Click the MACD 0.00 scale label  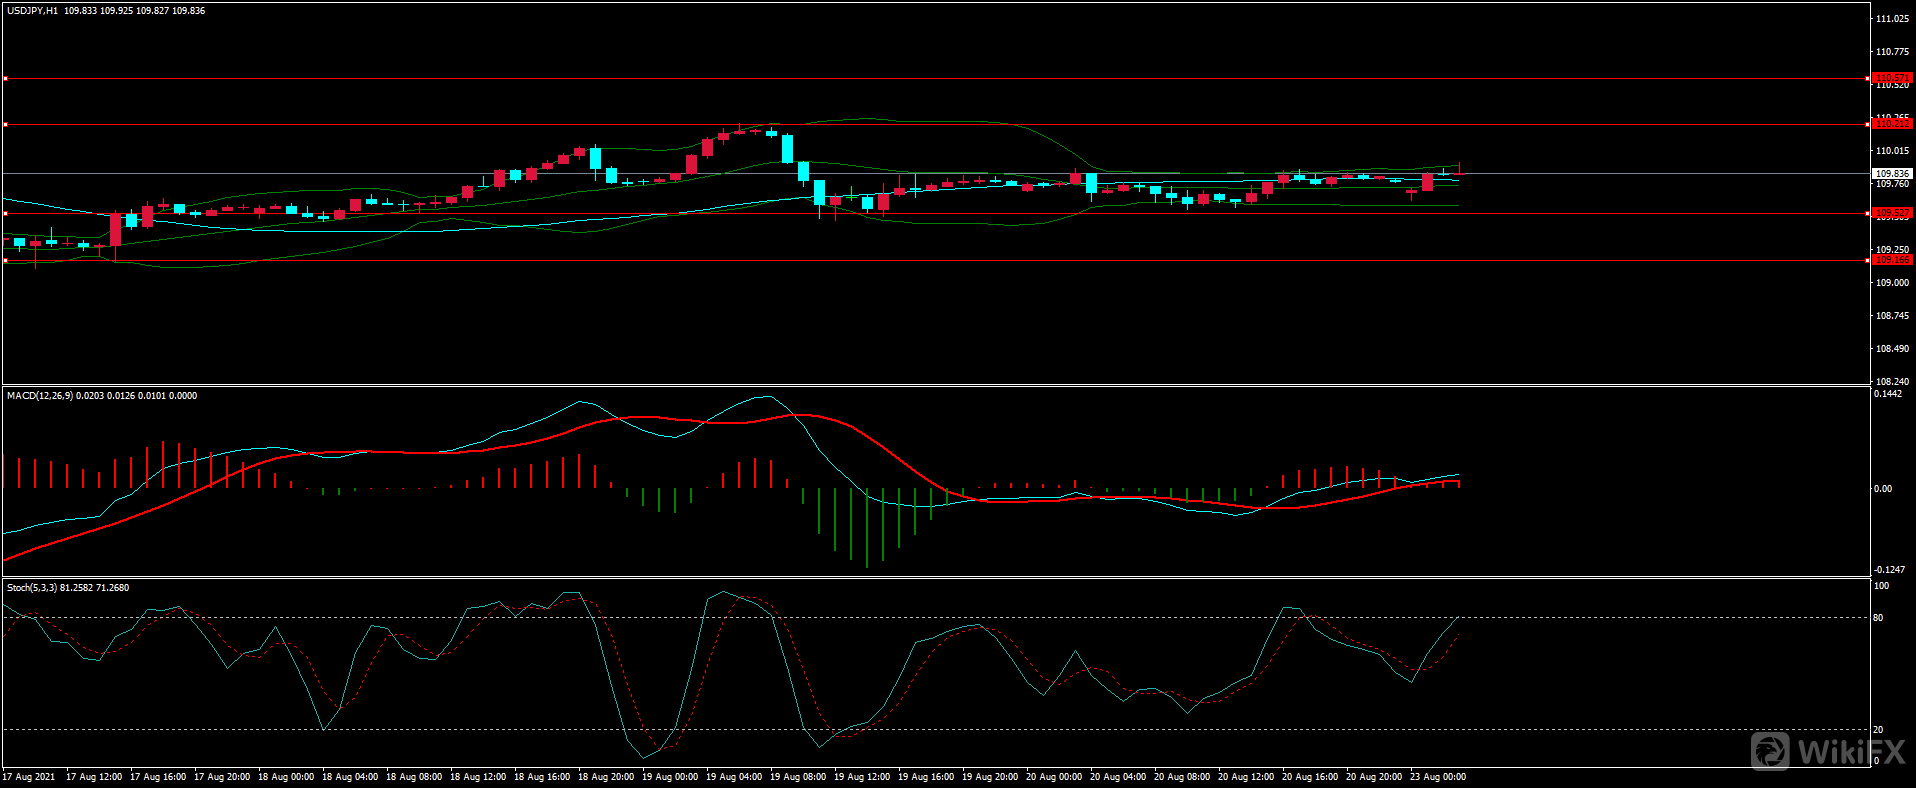[1882, 489]
